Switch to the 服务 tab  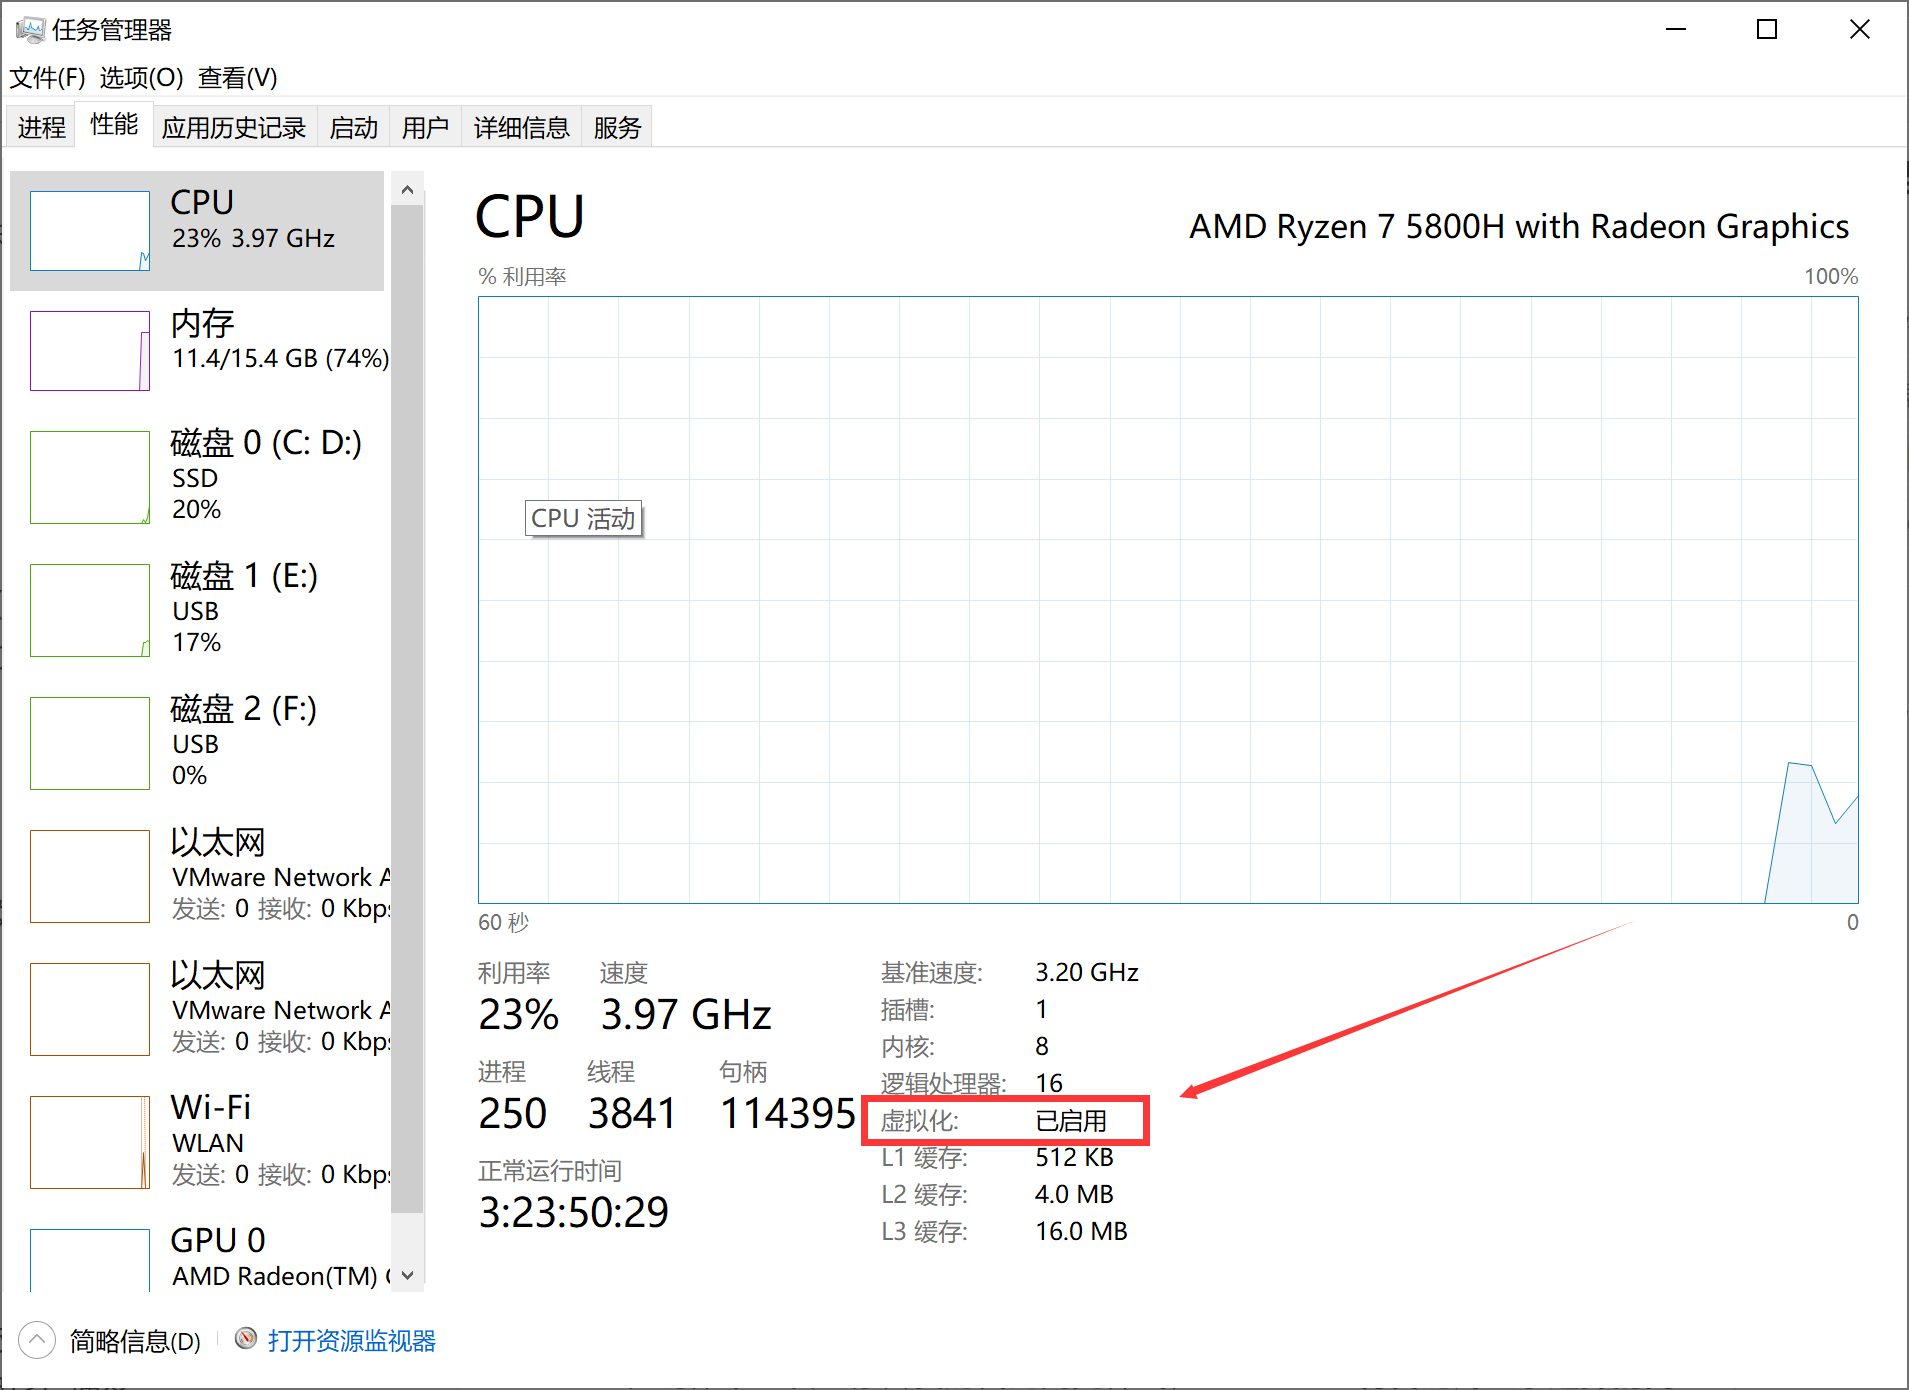[x=616, y=126]
